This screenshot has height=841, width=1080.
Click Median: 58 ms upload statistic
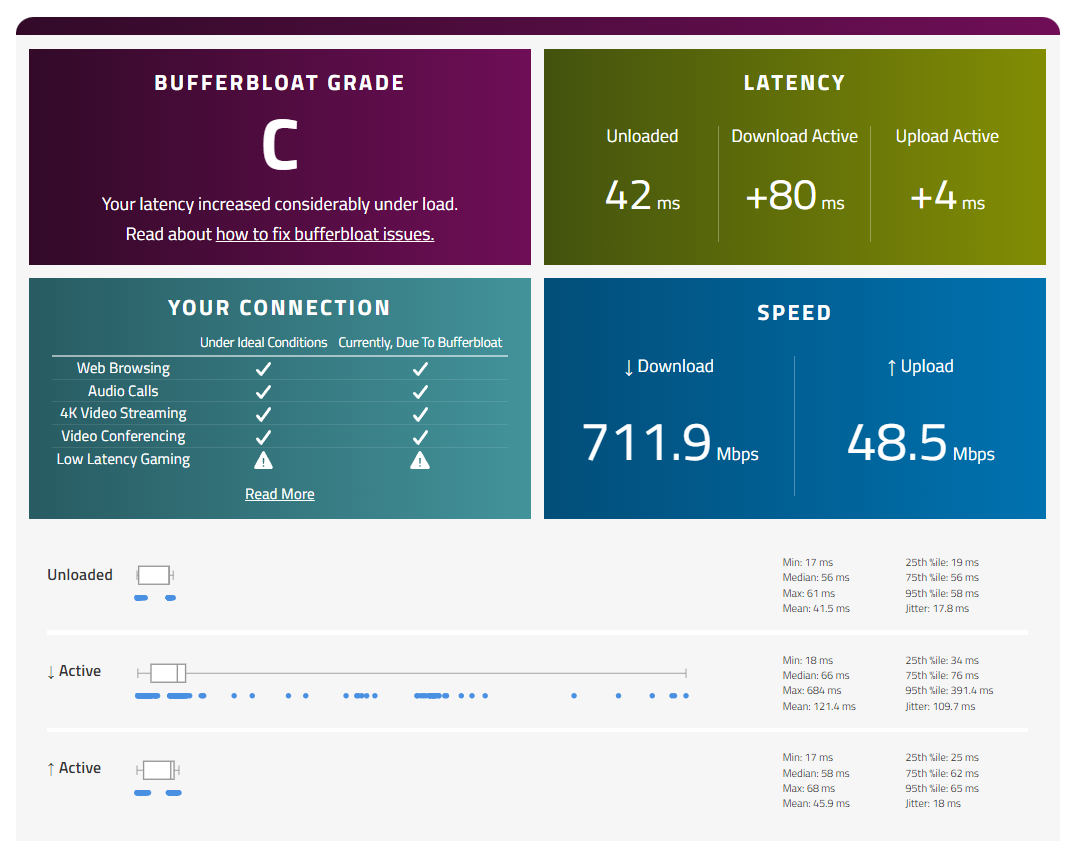[x=816, y=773]
